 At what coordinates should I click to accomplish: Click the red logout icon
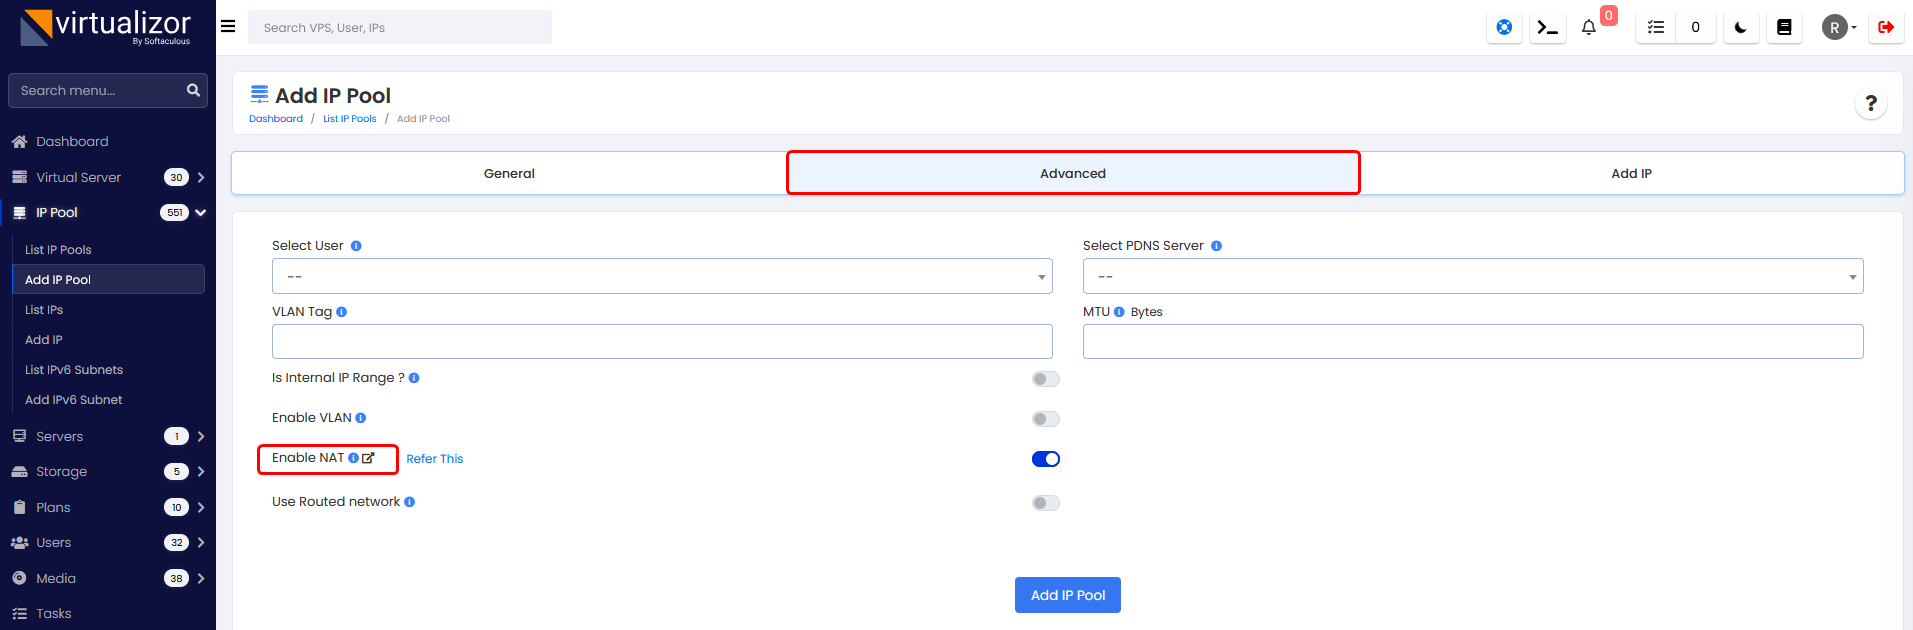[x=1886, y=28]
